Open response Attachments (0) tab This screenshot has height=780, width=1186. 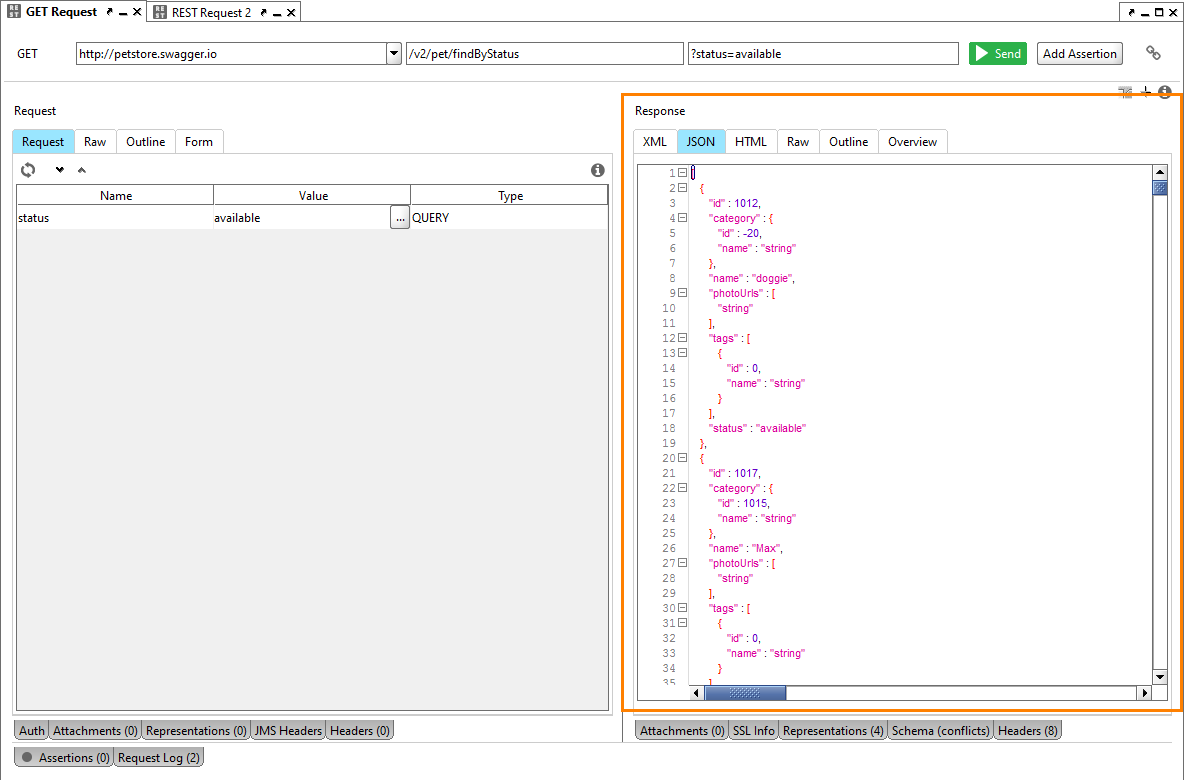[682, 730]
